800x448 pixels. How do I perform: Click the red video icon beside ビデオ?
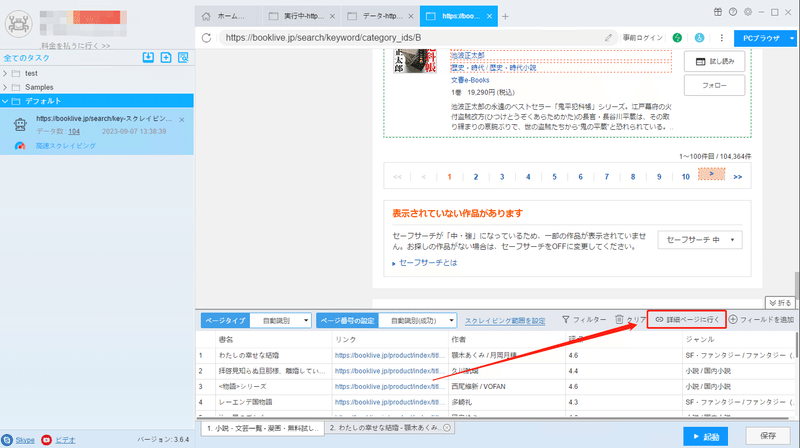pyautogui.click(x=46, y=440)
